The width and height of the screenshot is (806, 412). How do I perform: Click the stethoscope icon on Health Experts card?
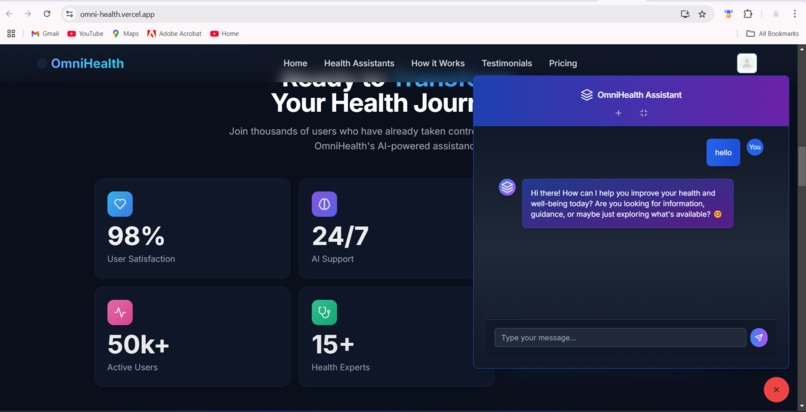(324, 312)
